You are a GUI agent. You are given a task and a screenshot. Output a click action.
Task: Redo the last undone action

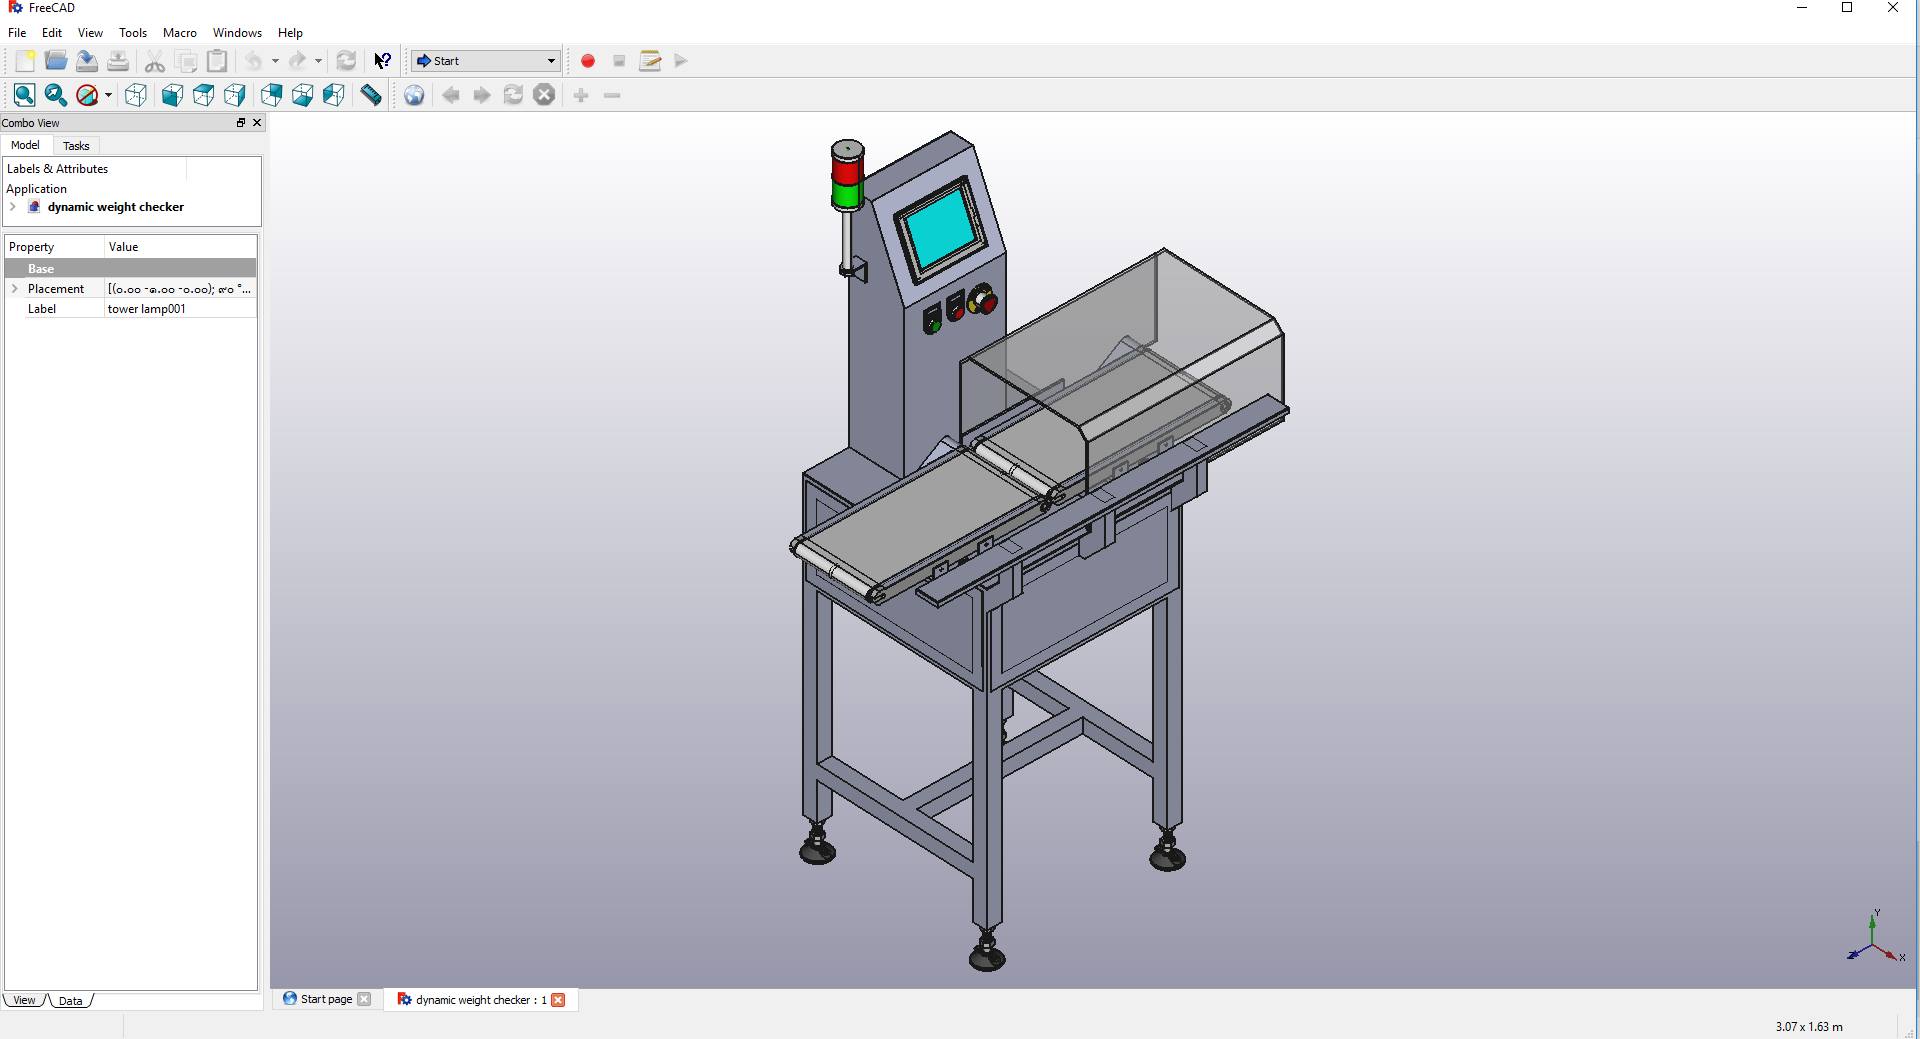[297, 61]
